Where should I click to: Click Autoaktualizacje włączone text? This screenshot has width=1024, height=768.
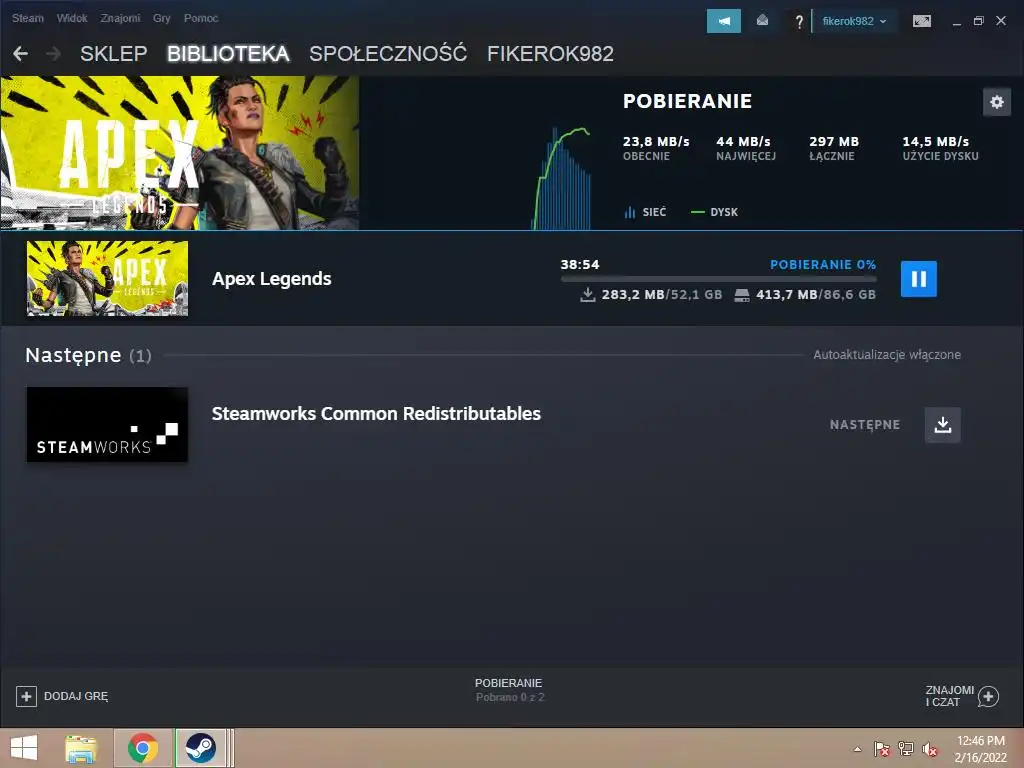[887, 355]
